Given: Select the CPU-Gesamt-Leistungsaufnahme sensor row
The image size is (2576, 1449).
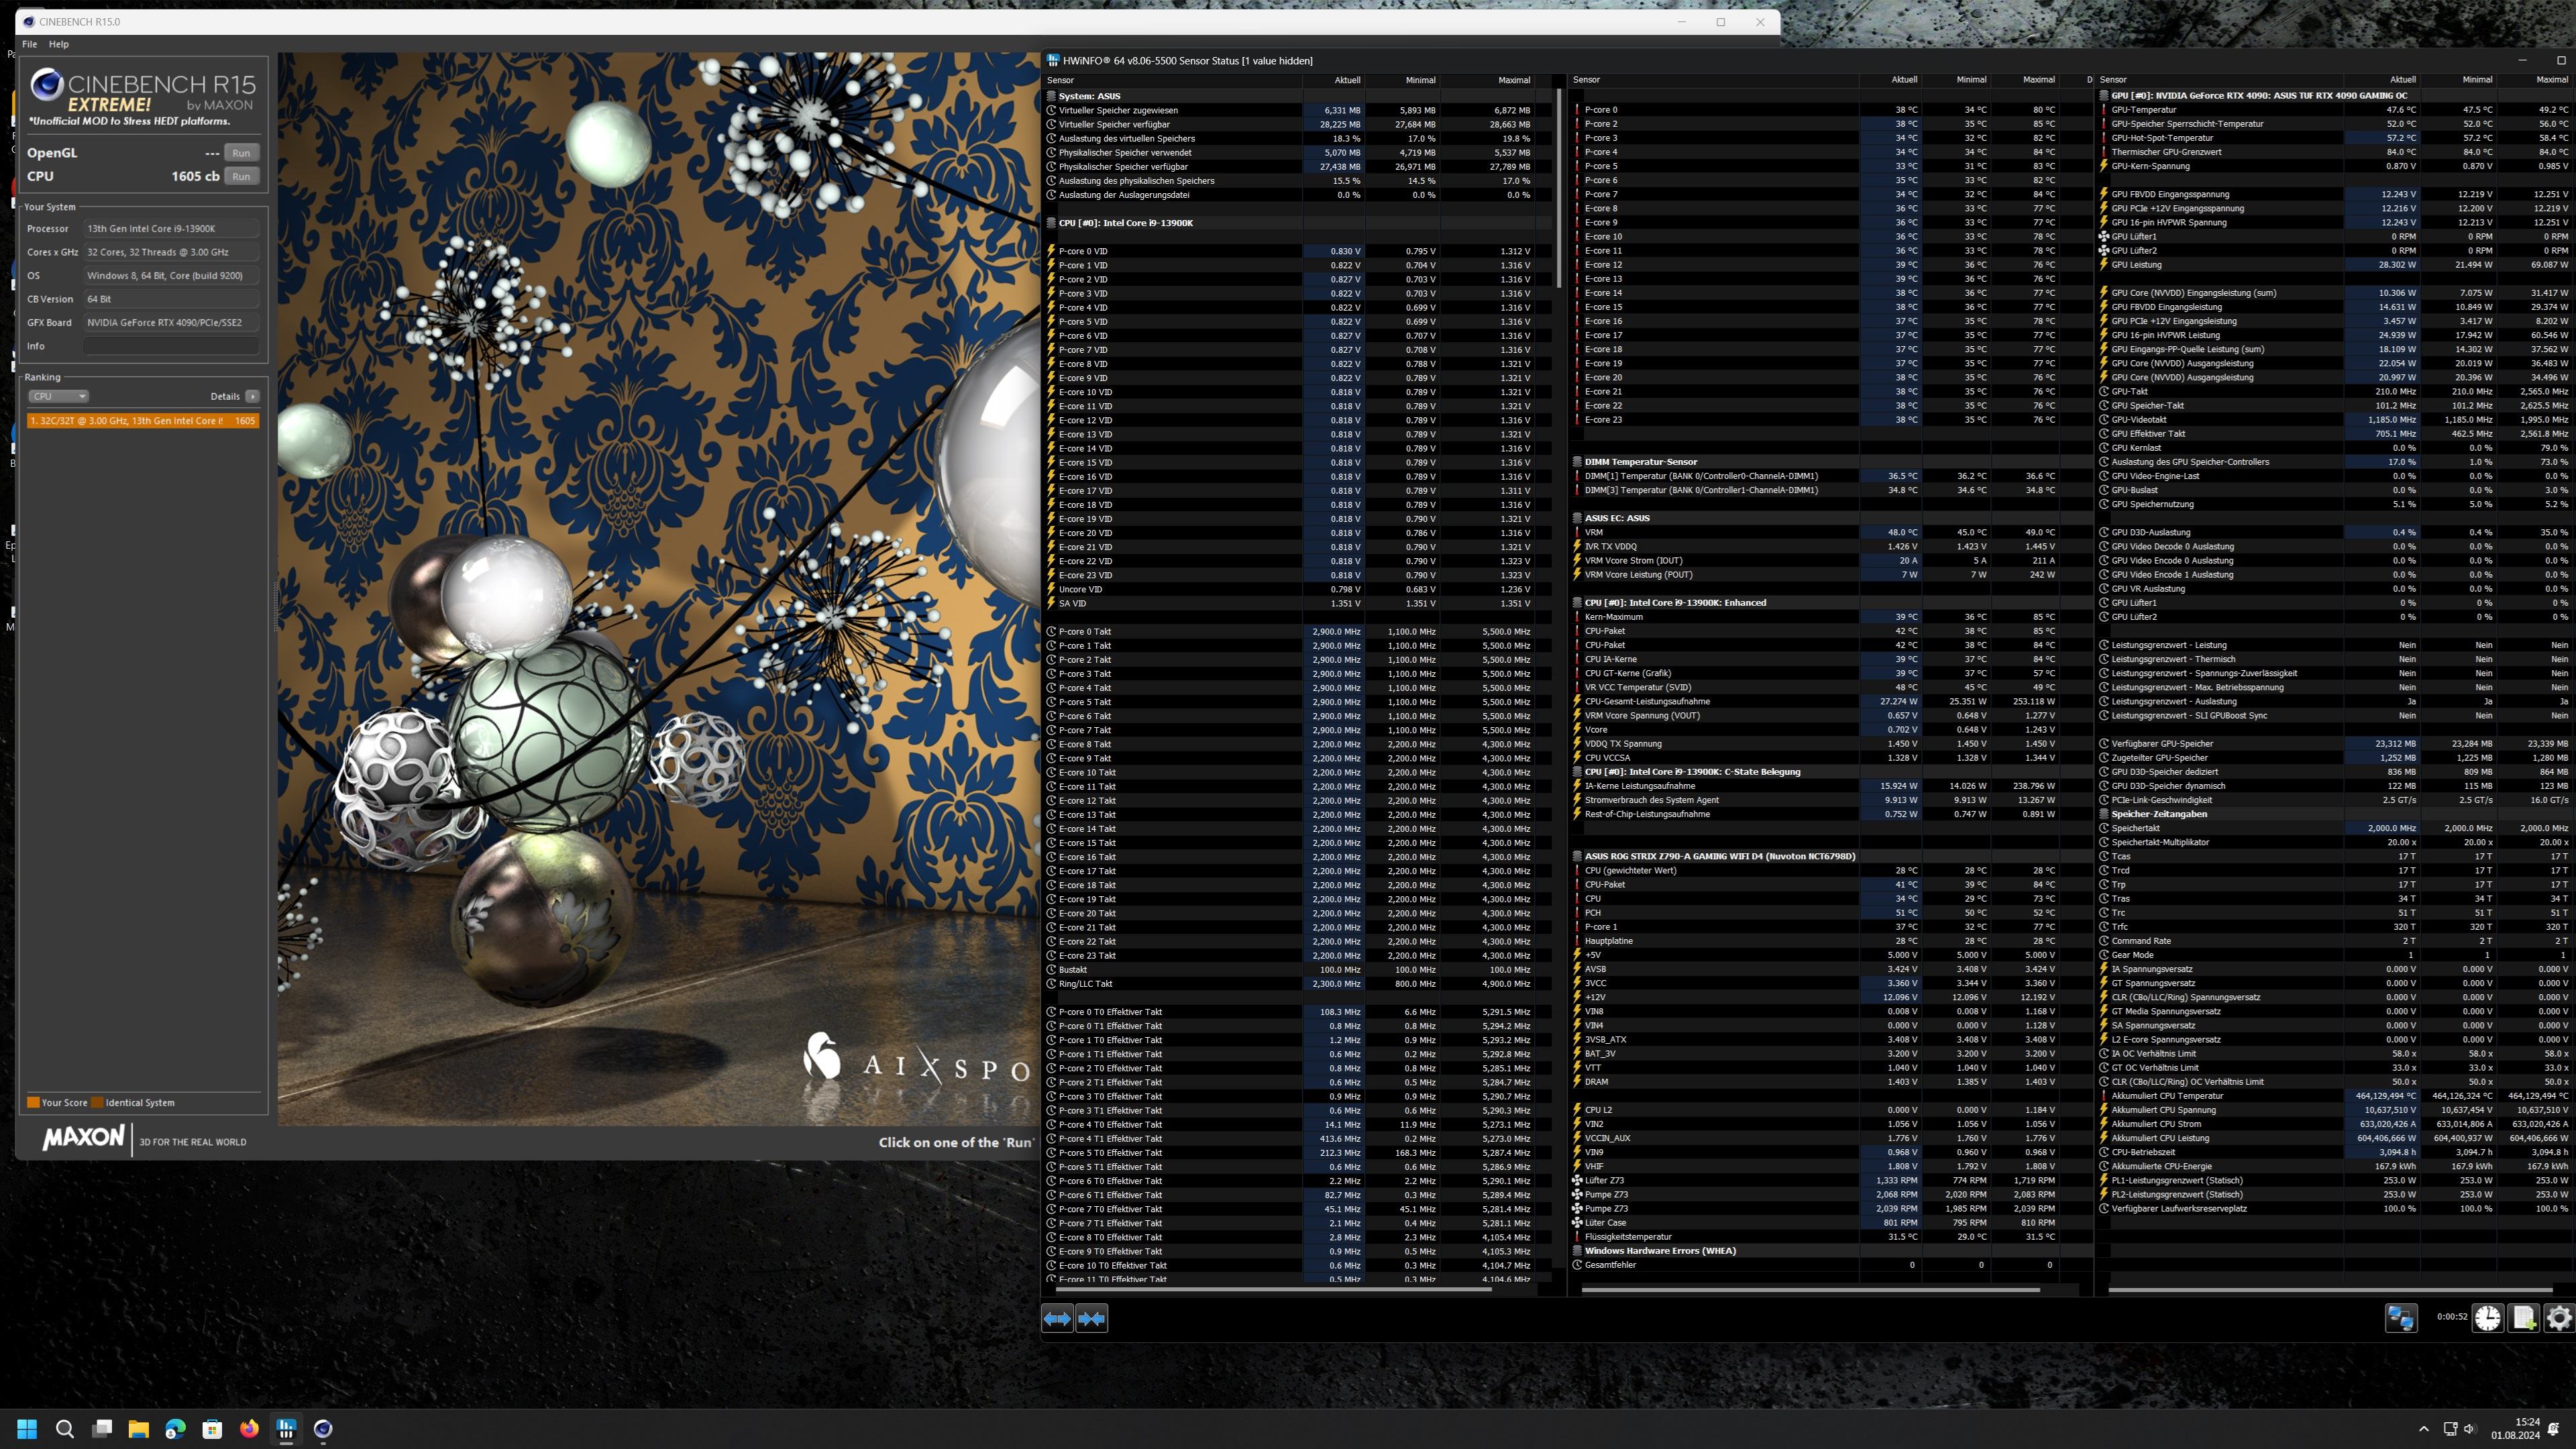Looking at the screenshot, I should tap(1831, 701).
